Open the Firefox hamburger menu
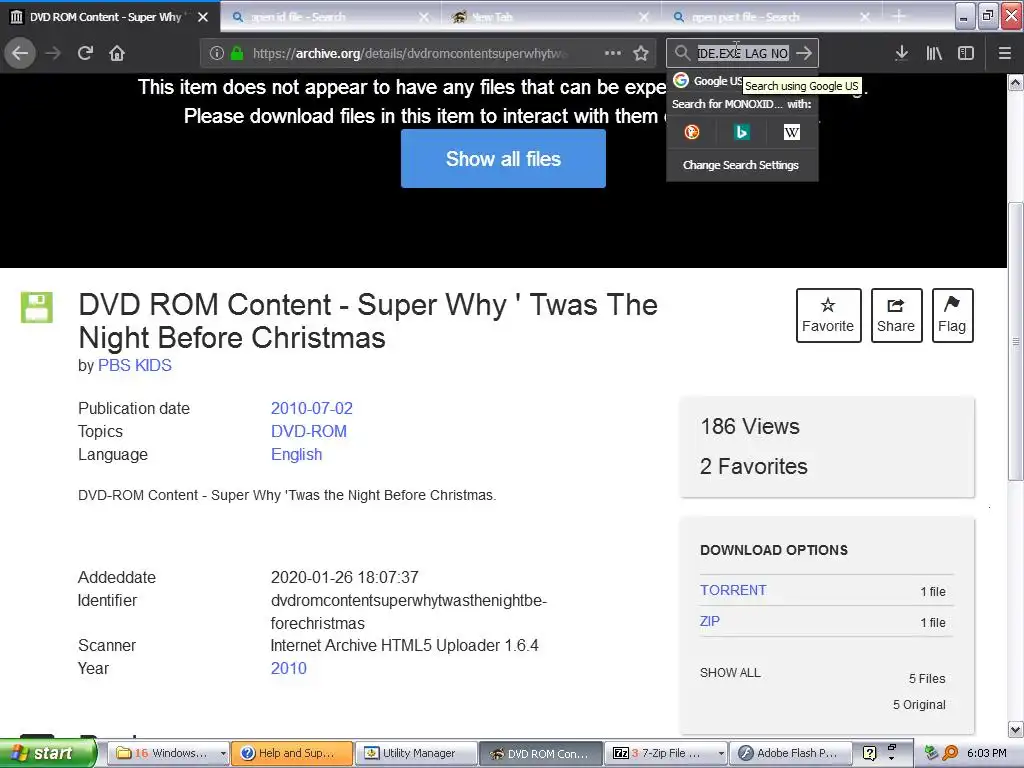1024x768 pixels. click(1005, 53)
